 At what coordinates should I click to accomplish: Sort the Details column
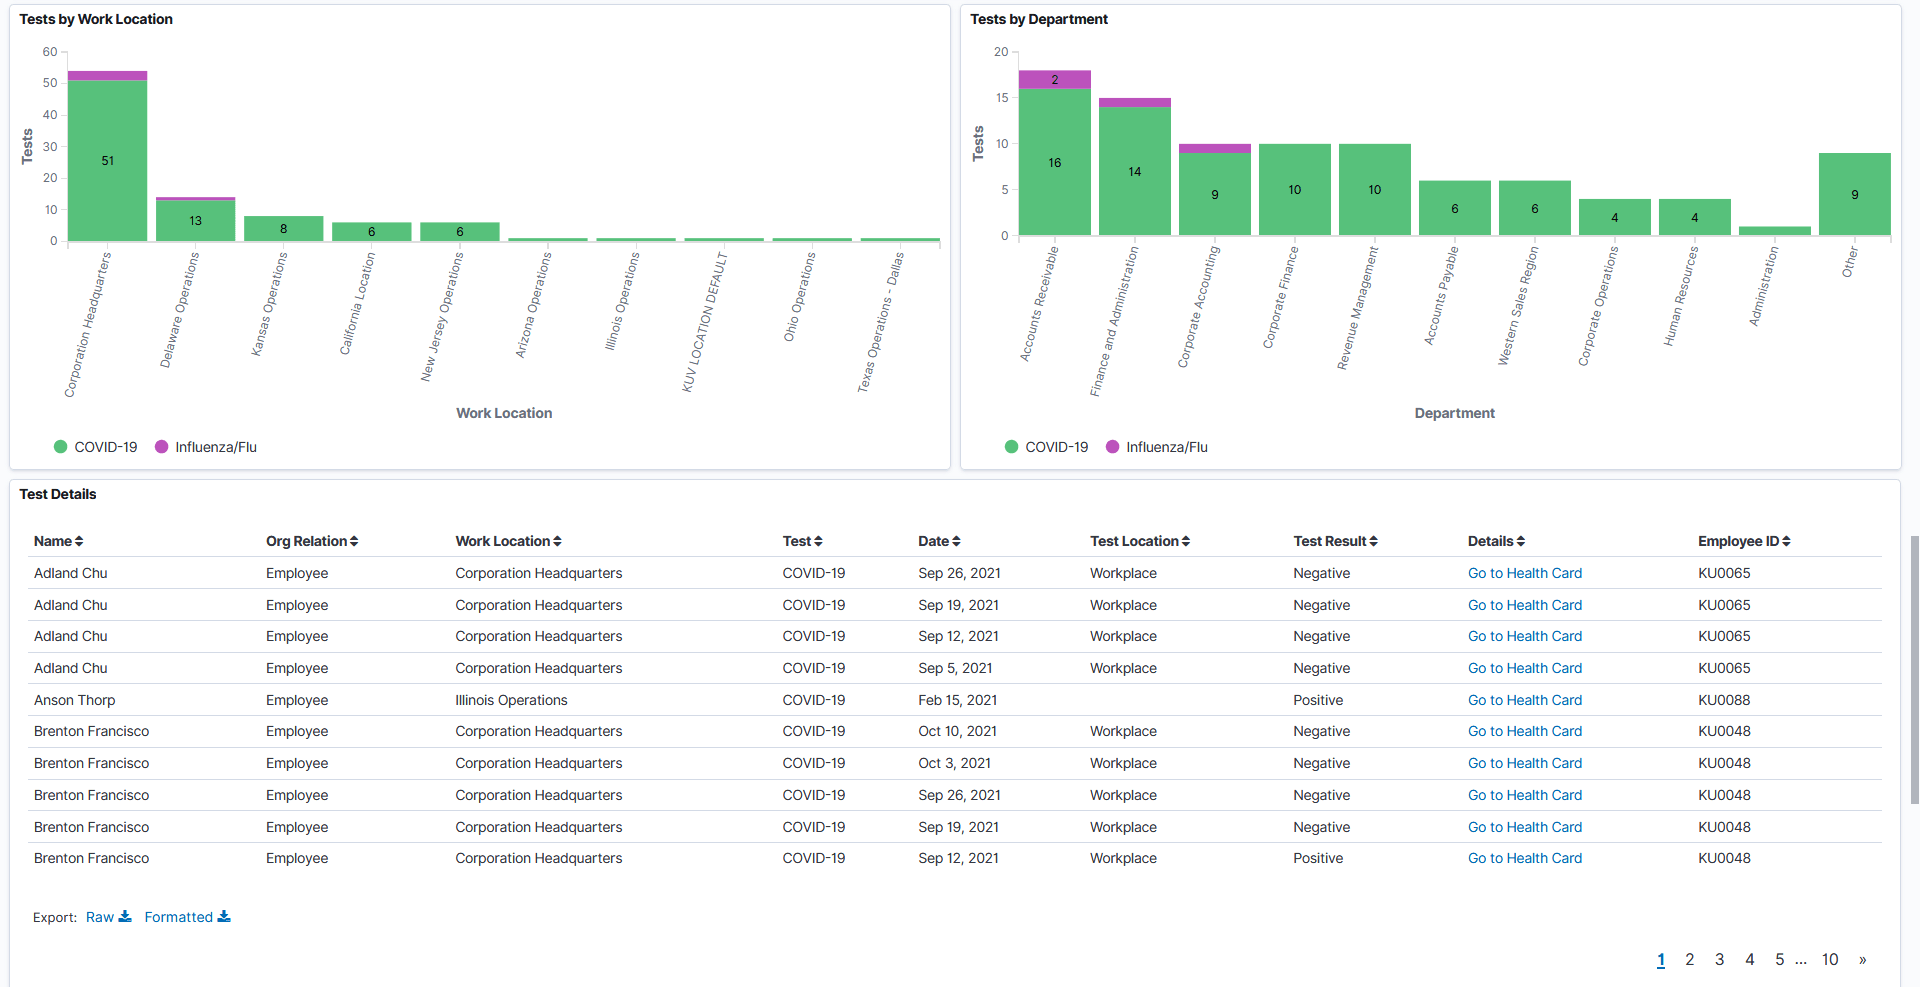[x=1519, y=541]
